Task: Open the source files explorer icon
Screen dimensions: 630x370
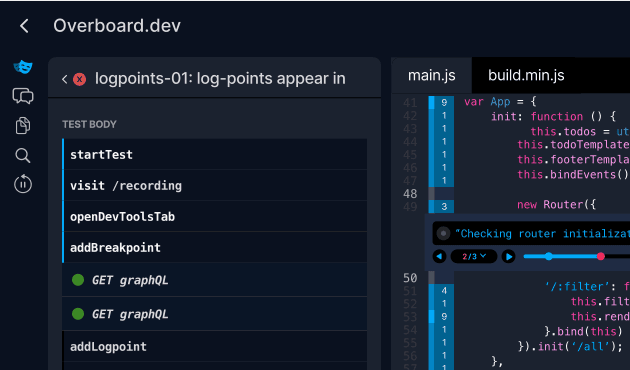Action: (23, 125)
